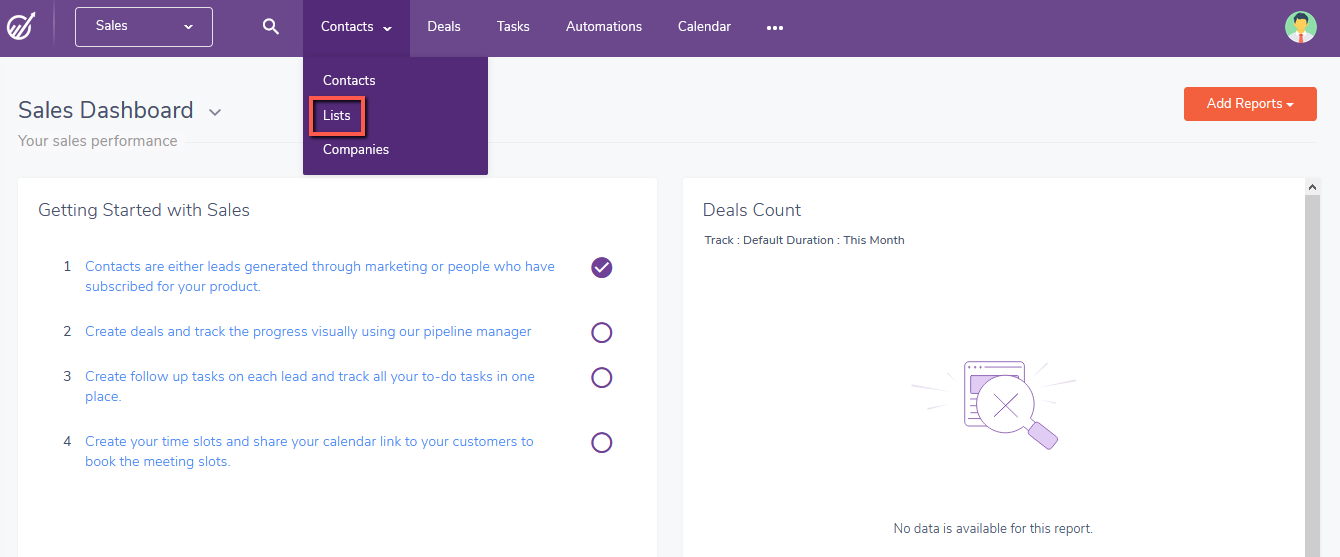The height and width of the screenshot is (557, 1340).
Task: Click the EngageBay logo icon
Action: point(20,26)
